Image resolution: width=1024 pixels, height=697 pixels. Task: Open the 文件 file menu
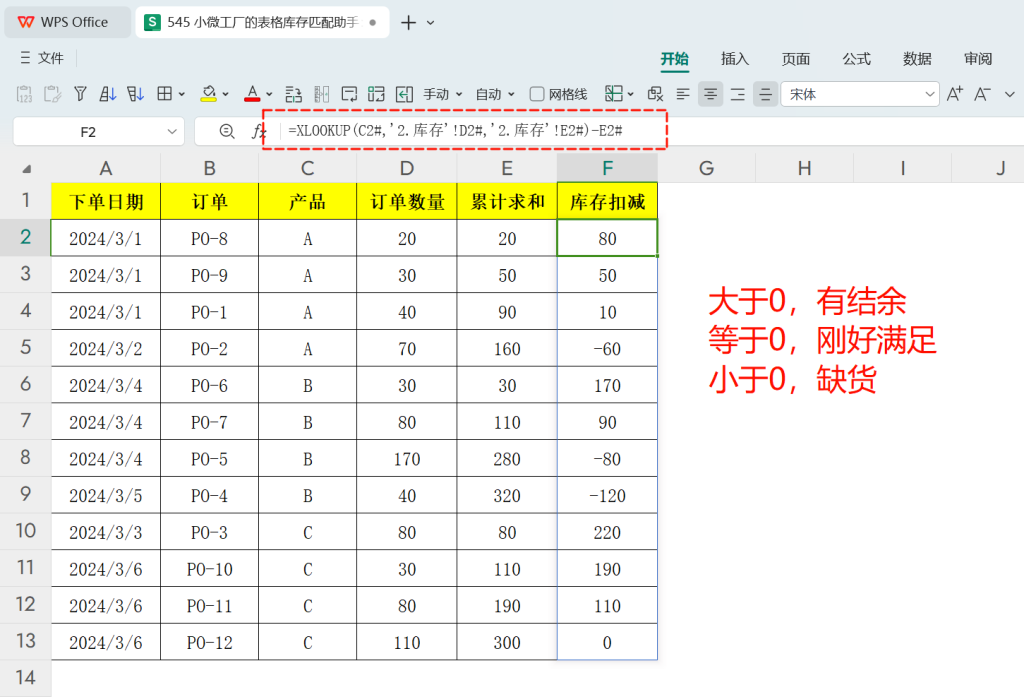click(x=42, y=58)
